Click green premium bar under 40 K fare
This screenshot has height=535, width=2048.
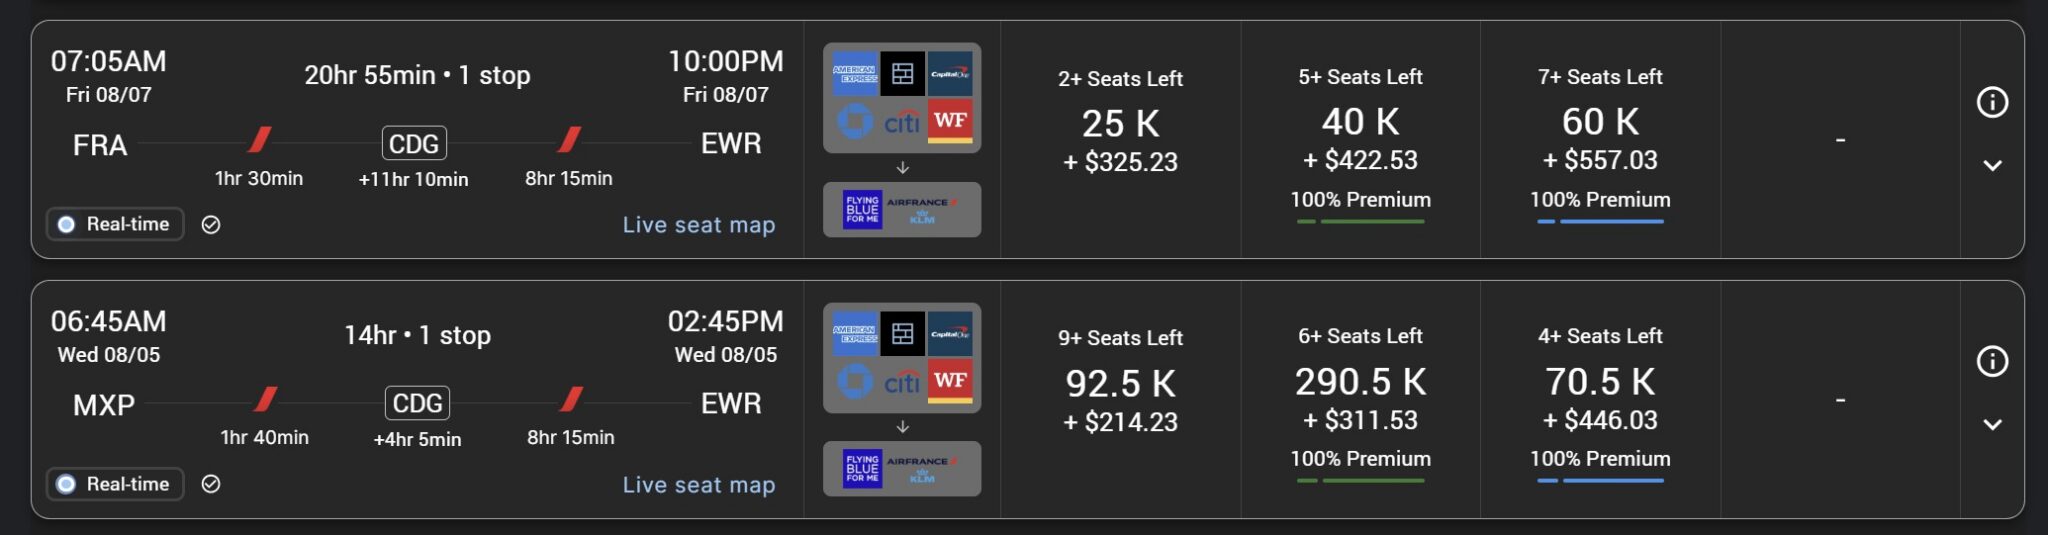pos(1371,221)
